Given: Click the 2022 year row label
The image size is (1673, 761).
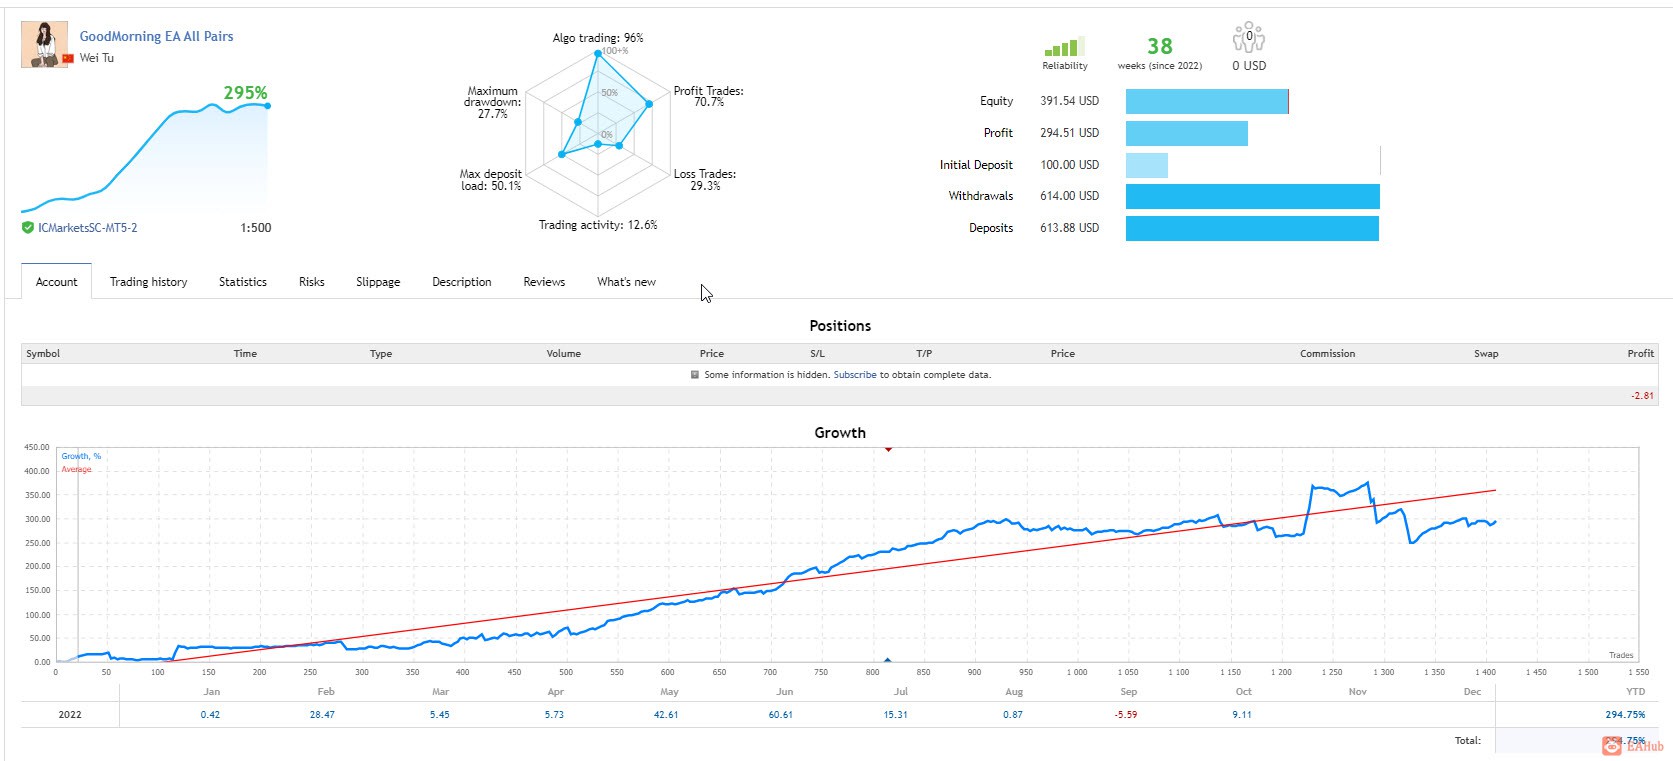Looking at the screenshot, I should coord(70,715).
